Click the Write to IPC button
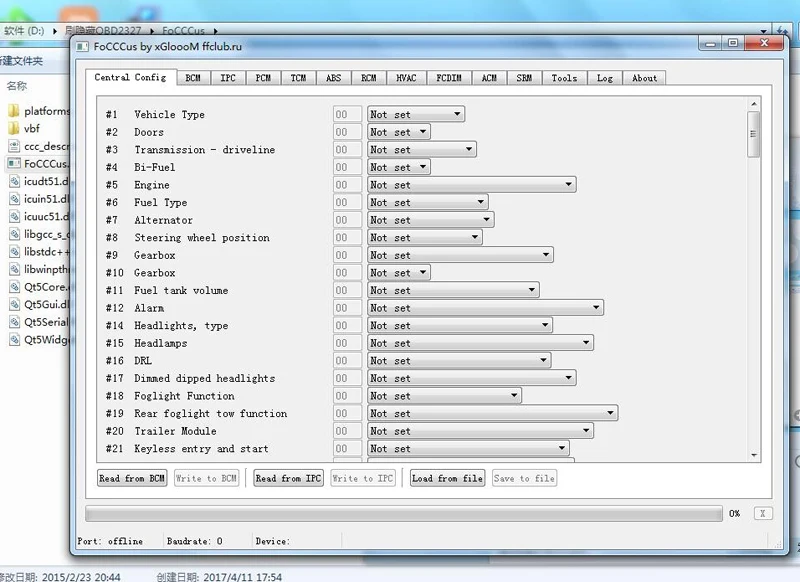Image resolution: width=800 pixels, height=582 pixels. tap(363, 478)
